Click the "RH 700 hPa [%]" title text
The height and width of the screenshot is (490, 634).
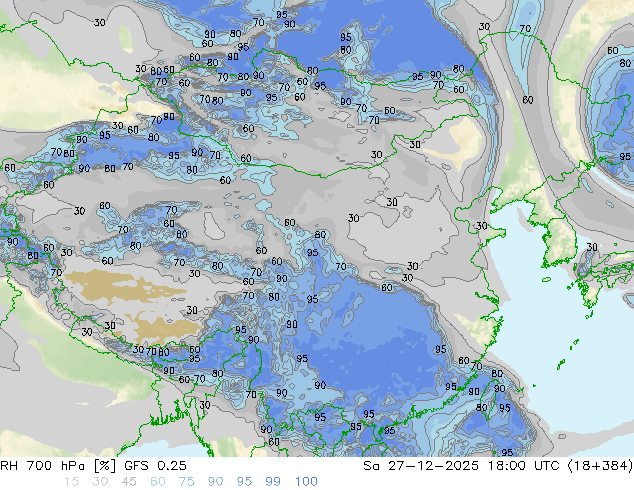(59, 466)
